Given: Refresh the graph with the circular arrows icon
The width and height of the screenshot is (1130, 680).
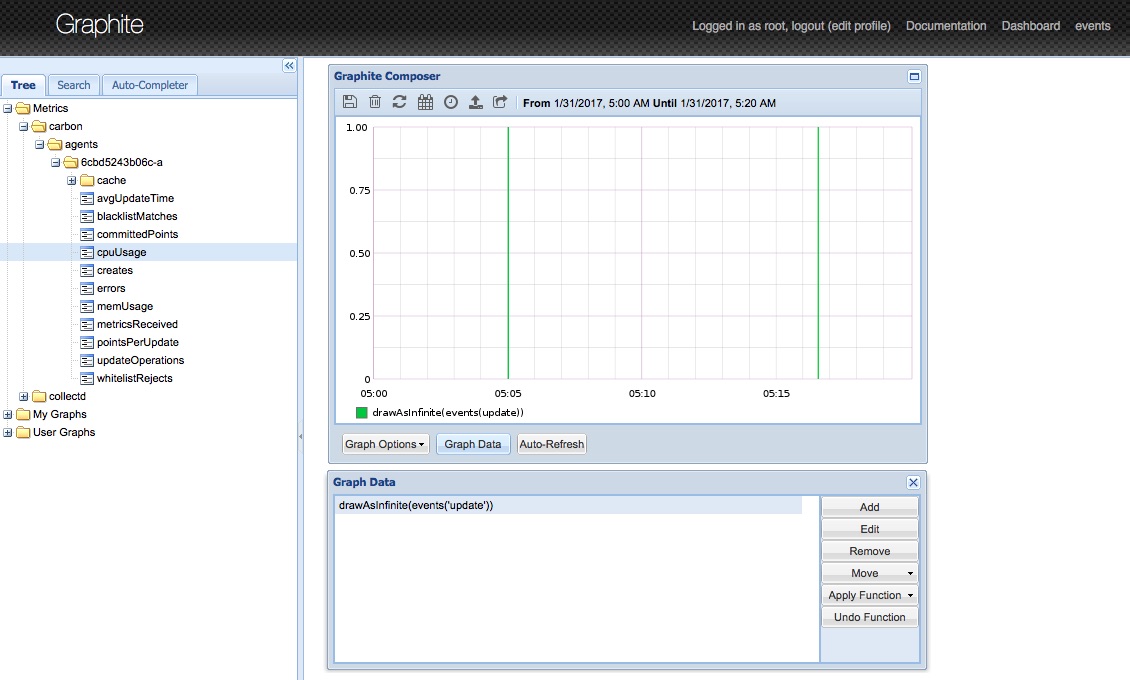Looking at the screenshot, I should coord(399,102).
